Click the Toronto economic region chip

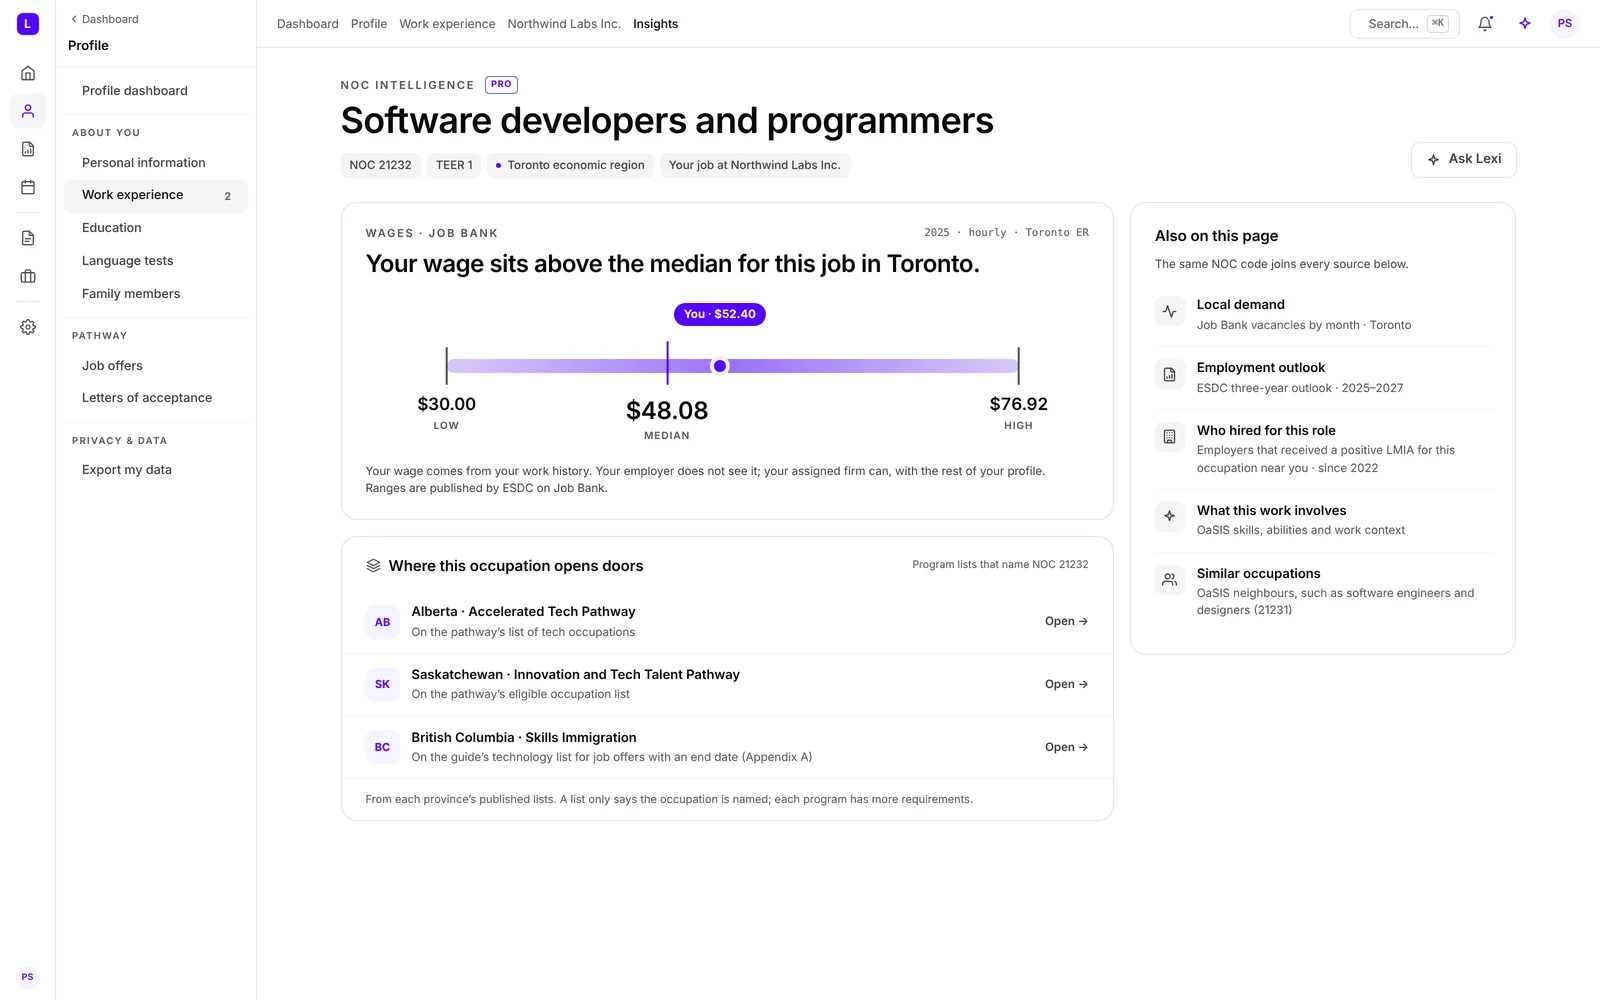570,165
